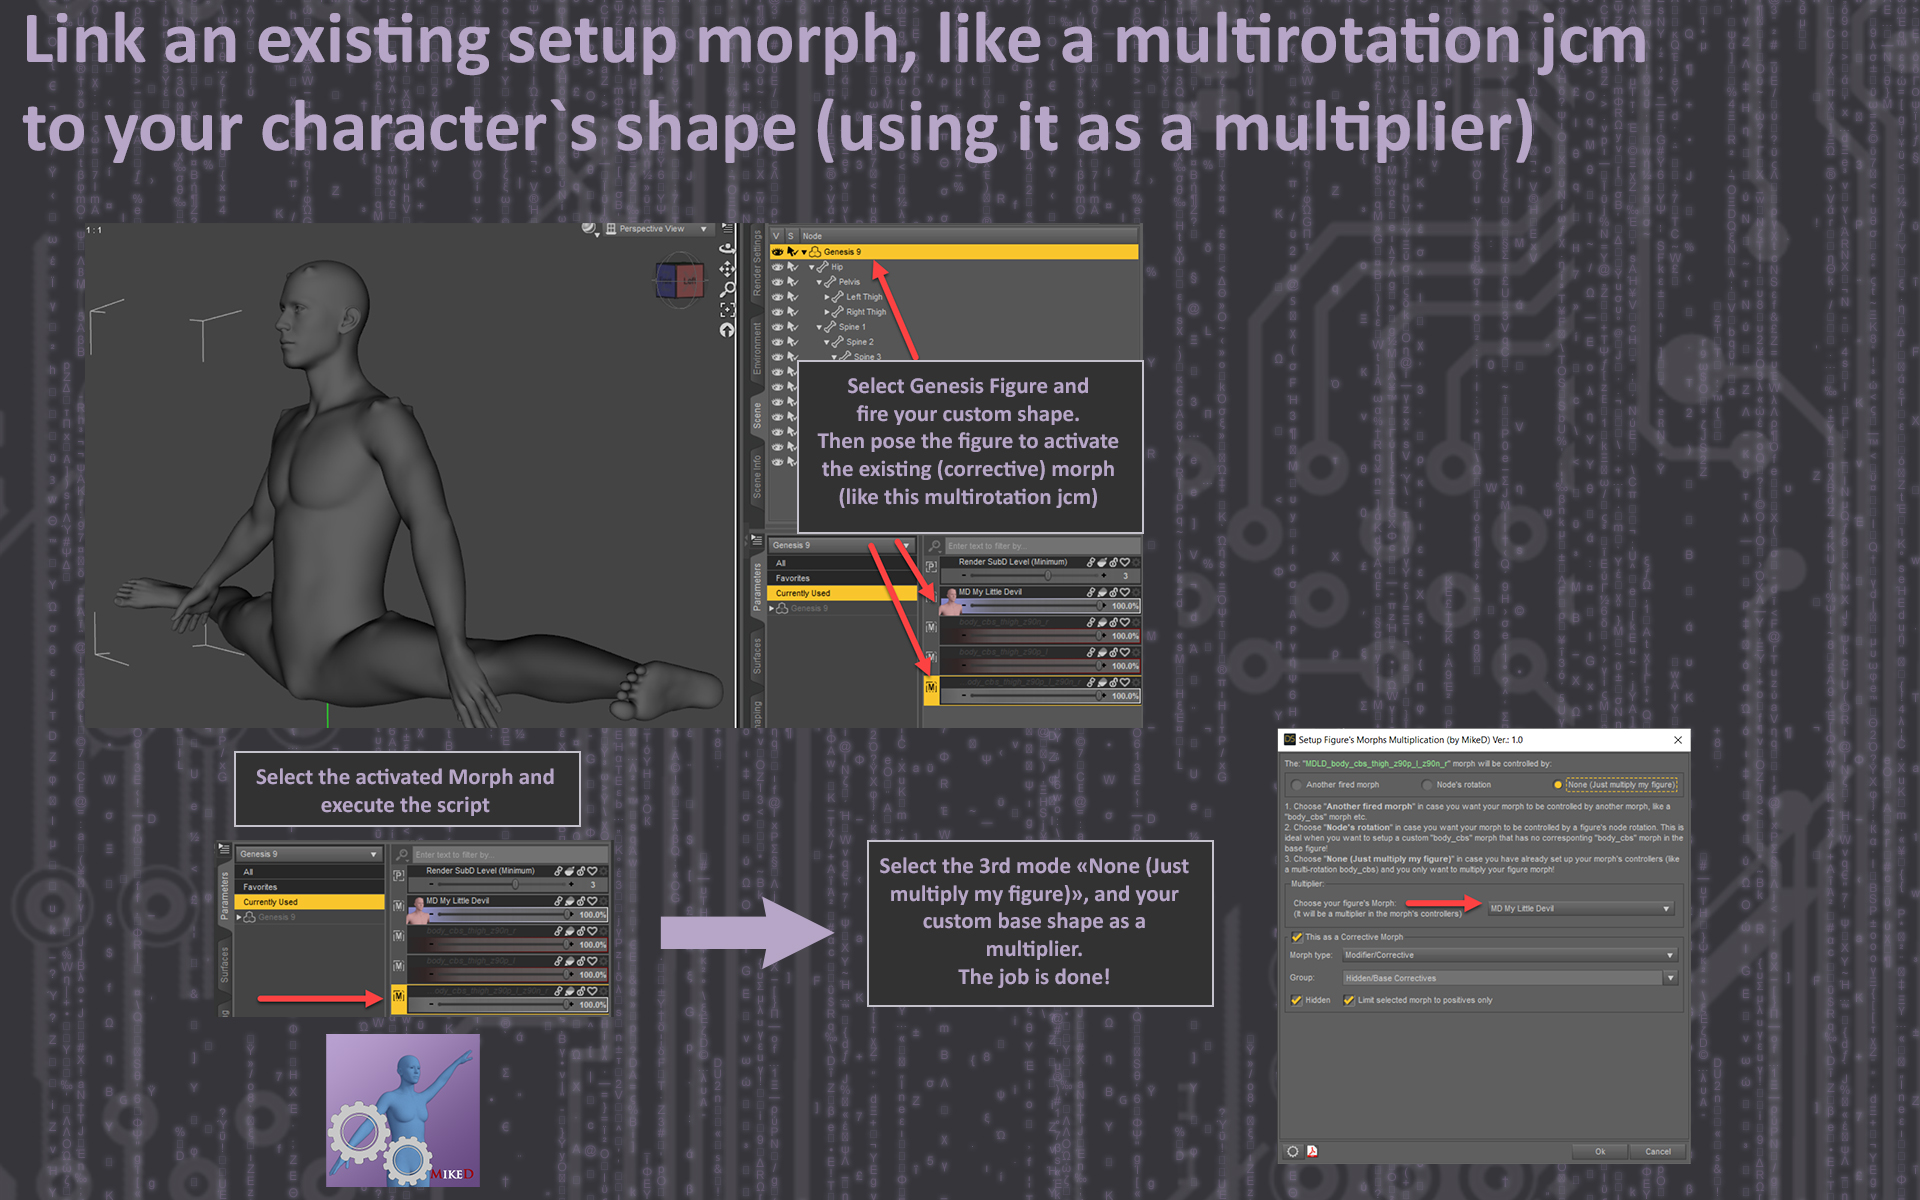
Task: Uncheck the Hidden checkbox in the dialog
Action: [1296, 1000]
